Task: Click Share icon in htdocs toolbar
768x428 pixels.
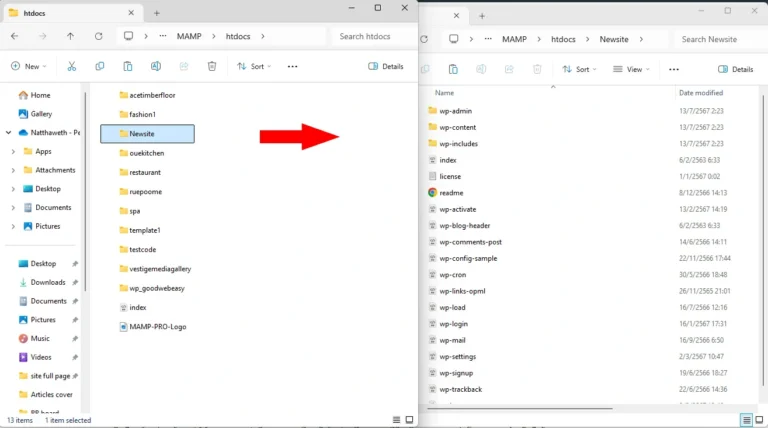Action: point(184,66)
